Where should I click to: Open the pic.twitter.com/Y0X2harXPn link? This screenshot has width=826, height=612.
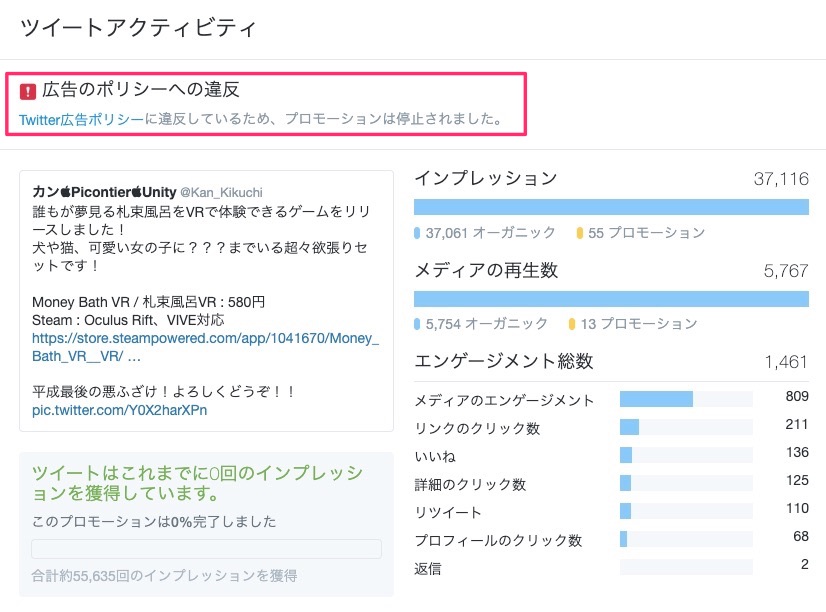click(120, 410)
